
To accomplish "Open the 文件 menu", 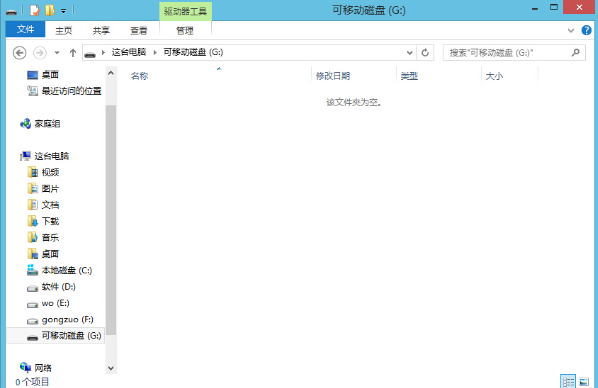I will 26,29.
